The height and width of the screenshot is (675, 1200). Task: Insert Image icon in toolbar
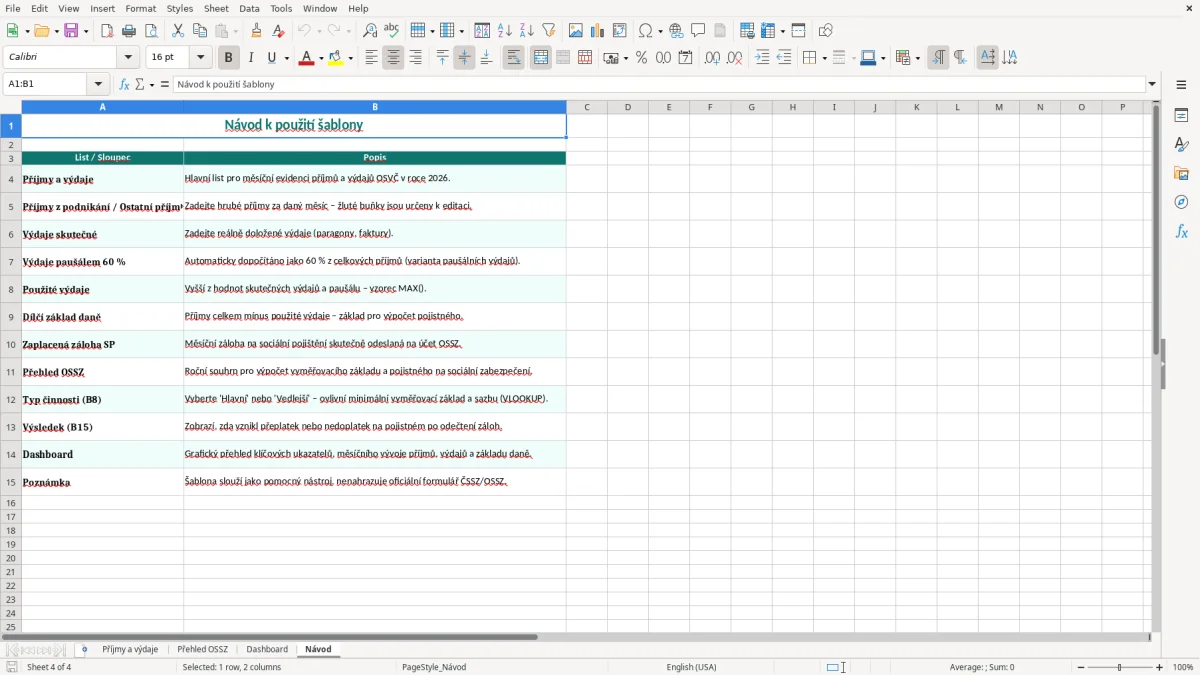click(576, 31)
